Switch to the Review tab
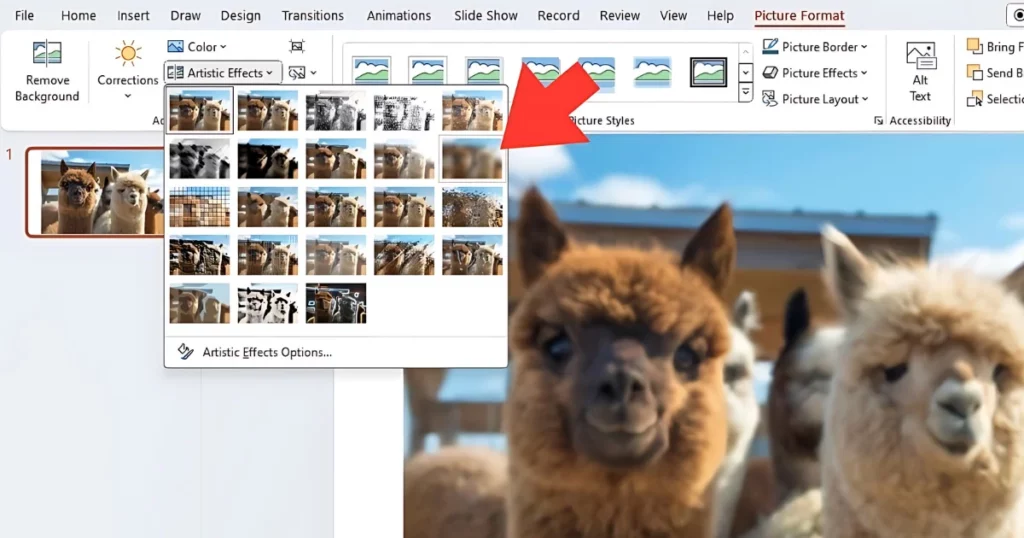This screenshot has height=538, width=1024. tap(620, 16)
